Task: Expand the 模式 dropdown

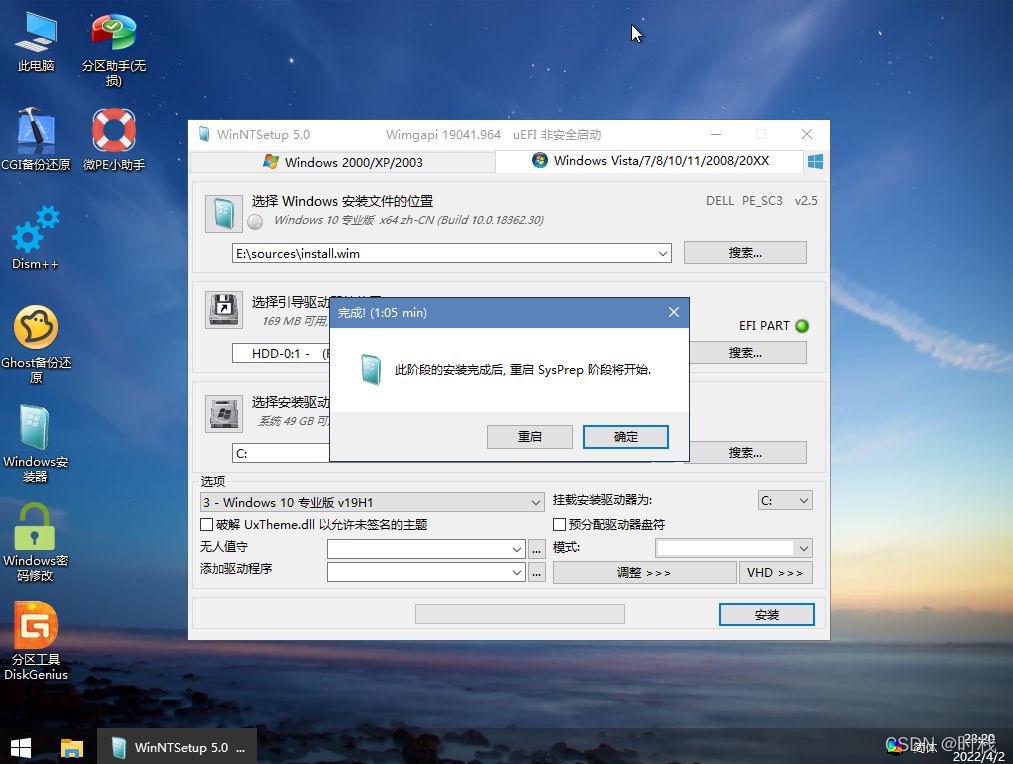Action: pos(804,548)
